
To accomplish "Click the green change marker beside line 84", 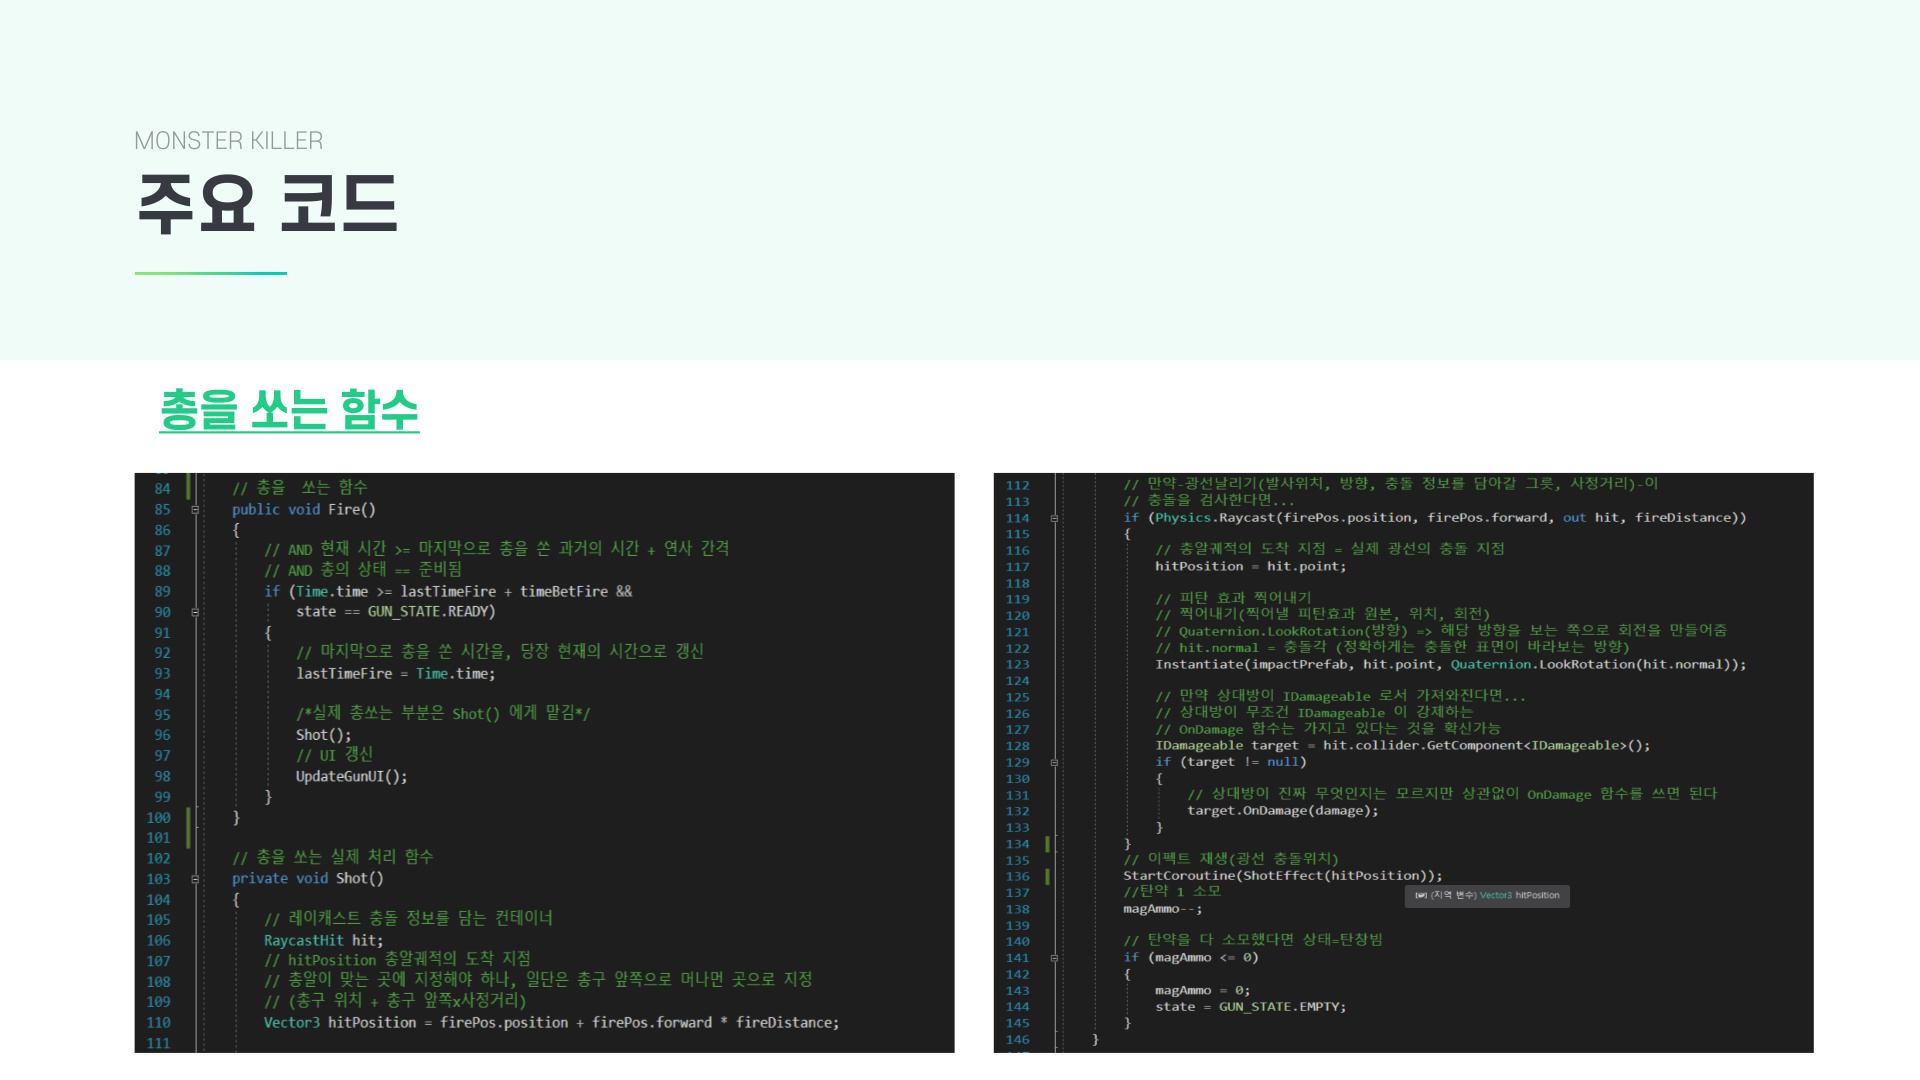I will tap(188, 488).
